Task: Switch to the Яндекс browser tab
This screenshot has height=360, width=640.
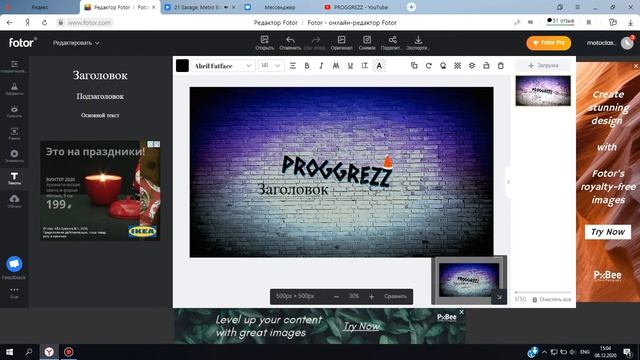Action: tap(40, 7)
